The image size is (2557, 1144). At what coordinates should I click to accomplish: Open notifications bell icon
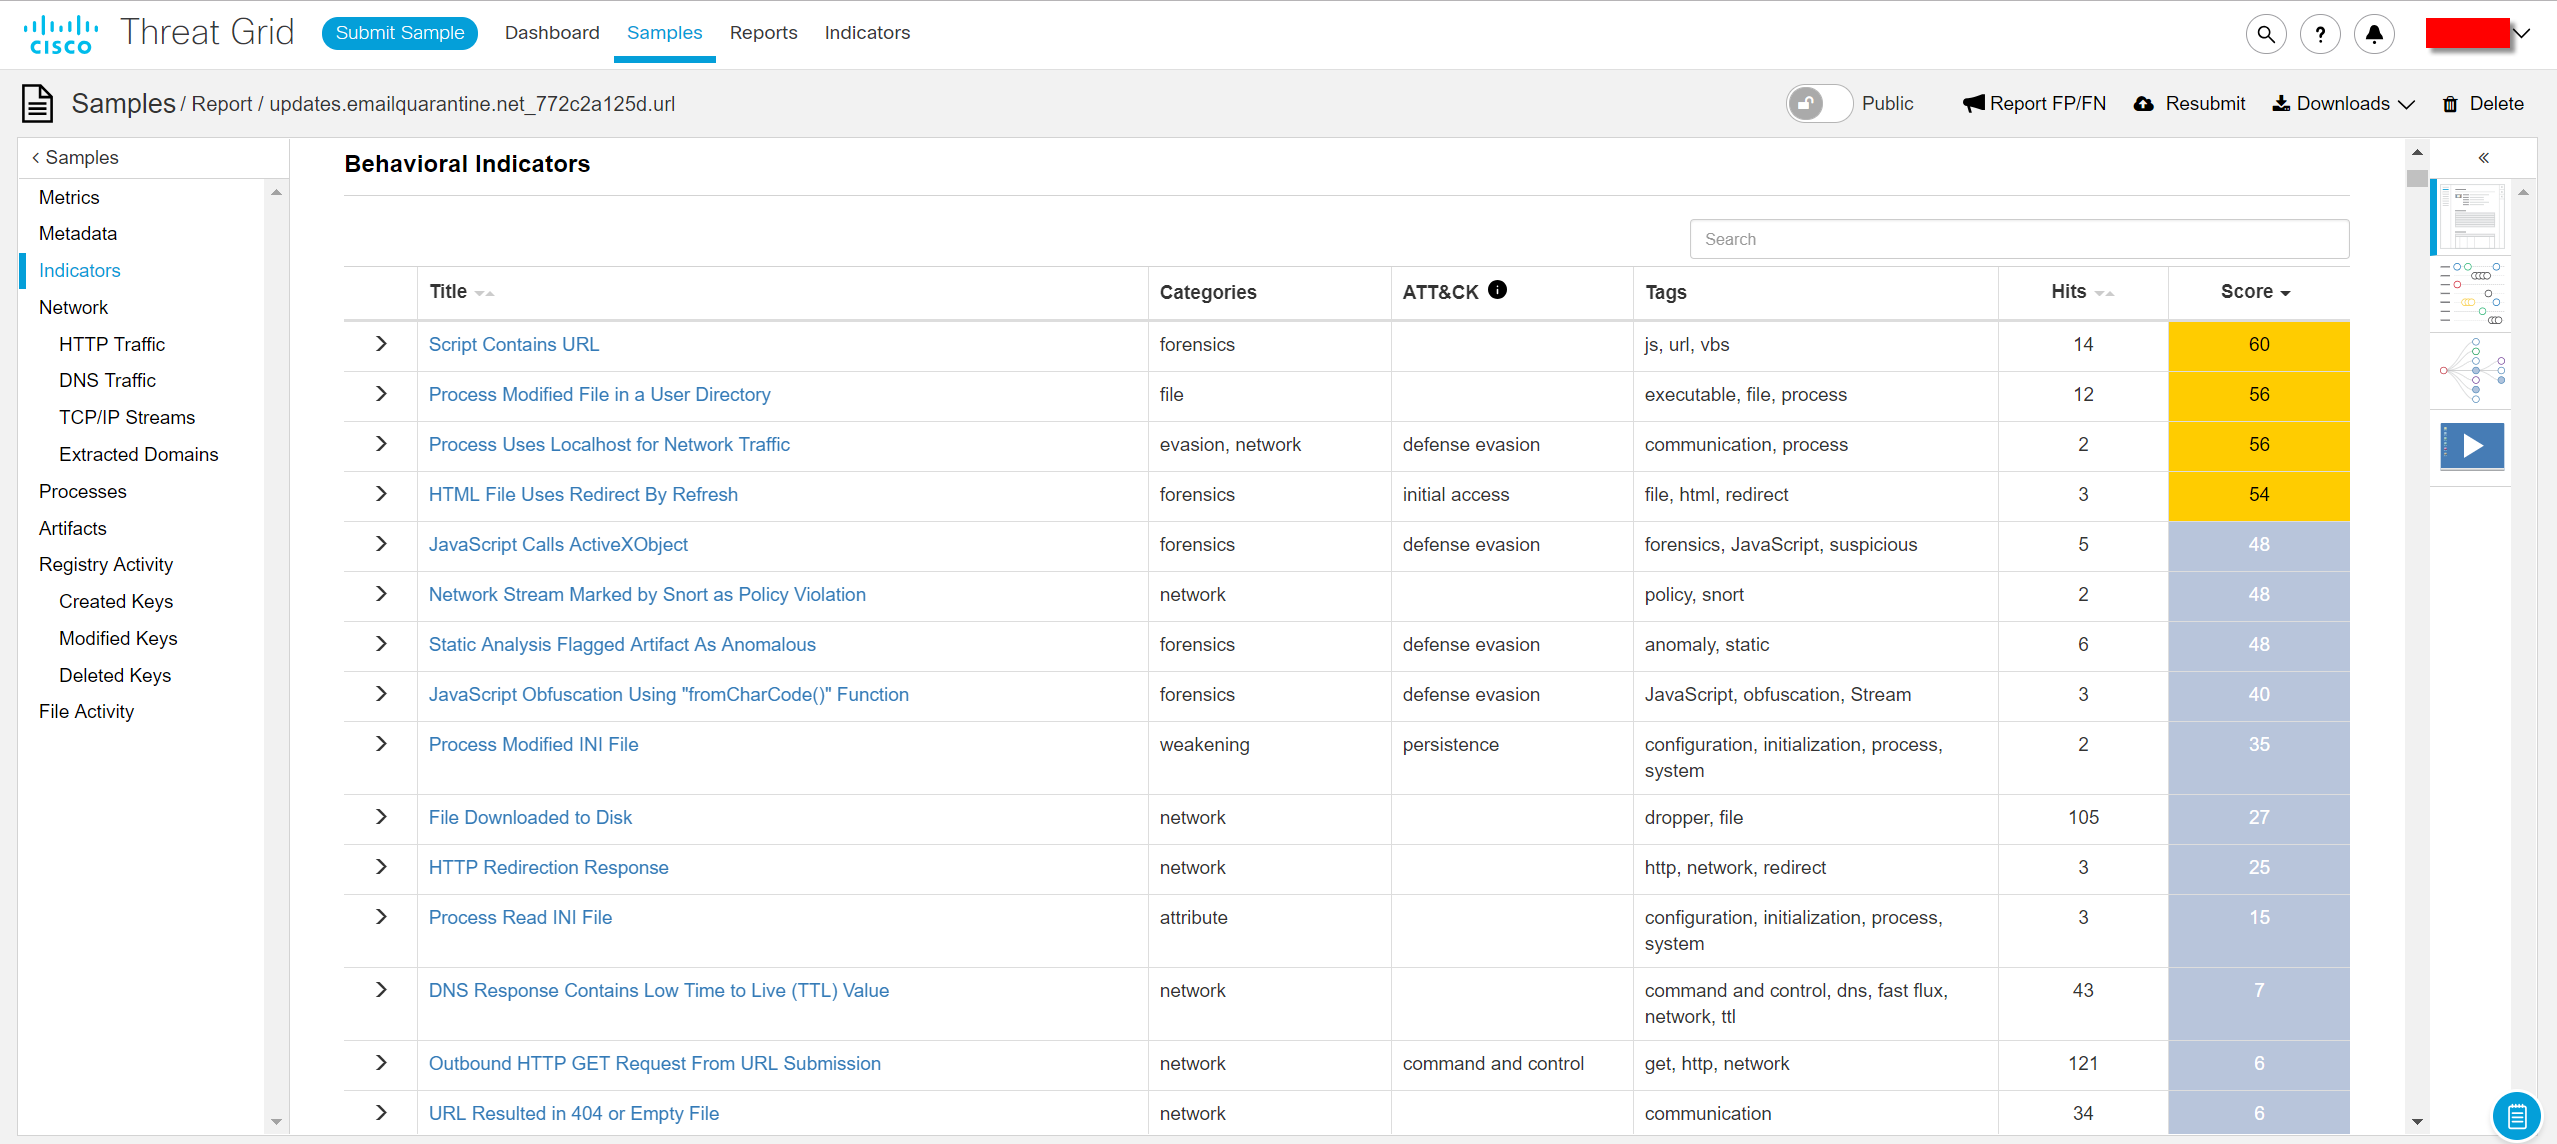click(2374, 34)
